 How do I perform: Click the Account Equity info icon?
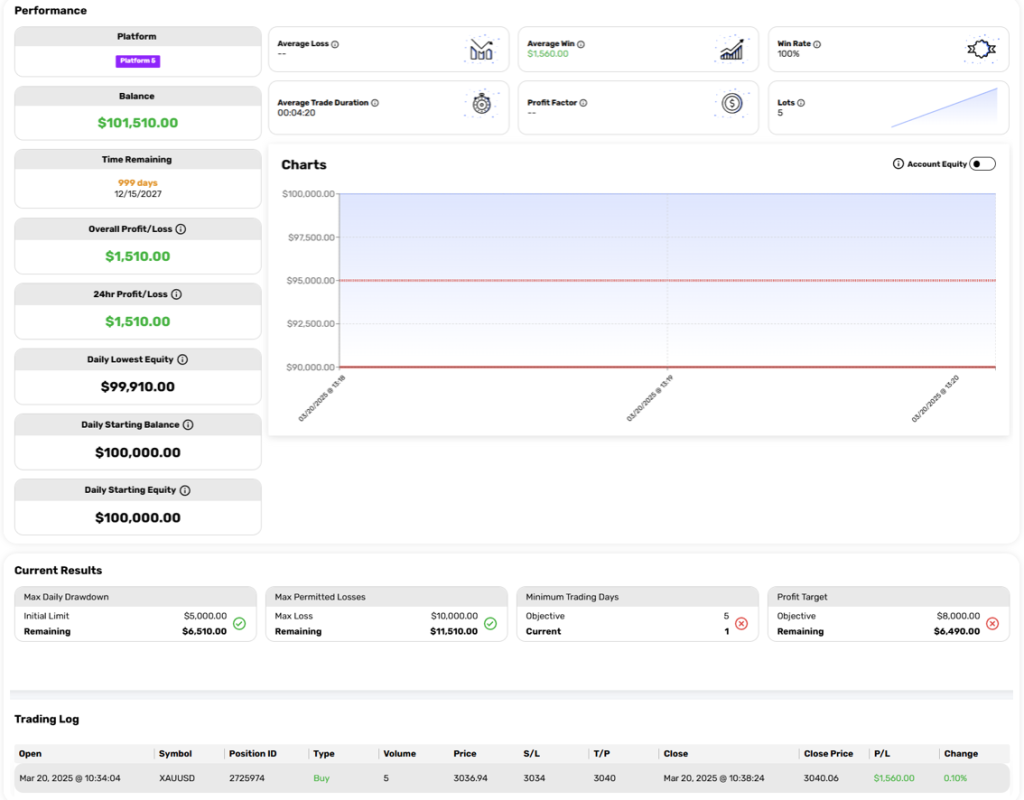[x=899, y=164]
